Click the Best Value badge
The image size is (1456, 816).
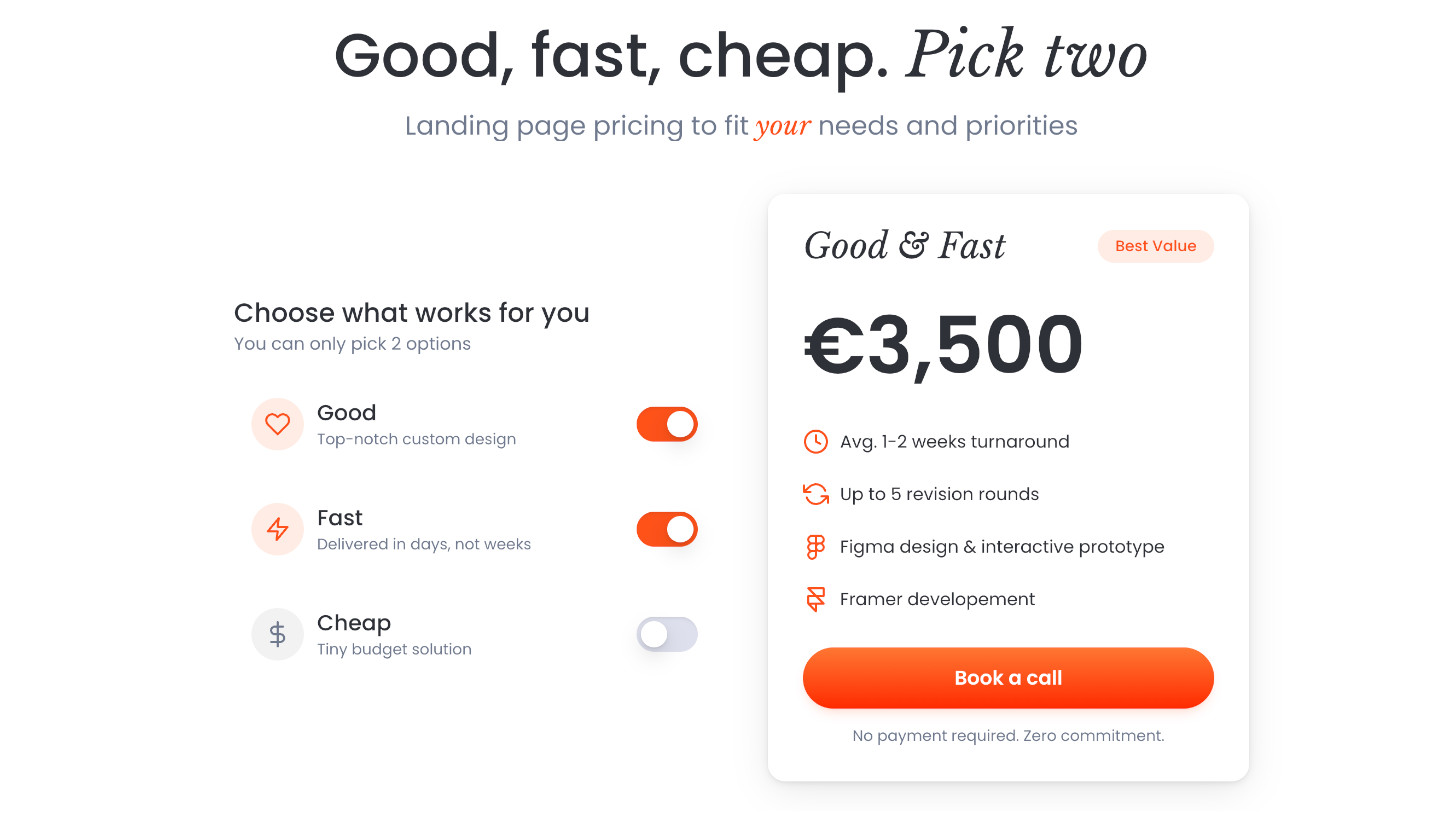pyautogui.click(x=1155, y=246)
